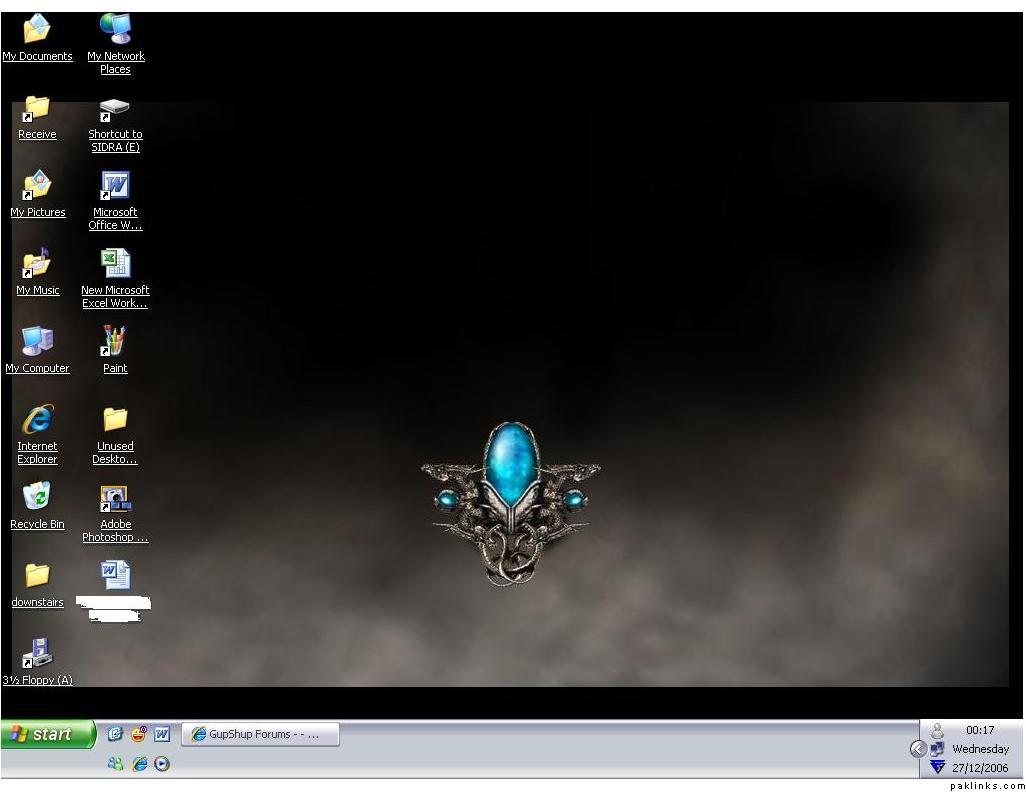Click the Paint shortcut icon
1026x792 pixels.
pyautogui.click(x=115, y=342)
